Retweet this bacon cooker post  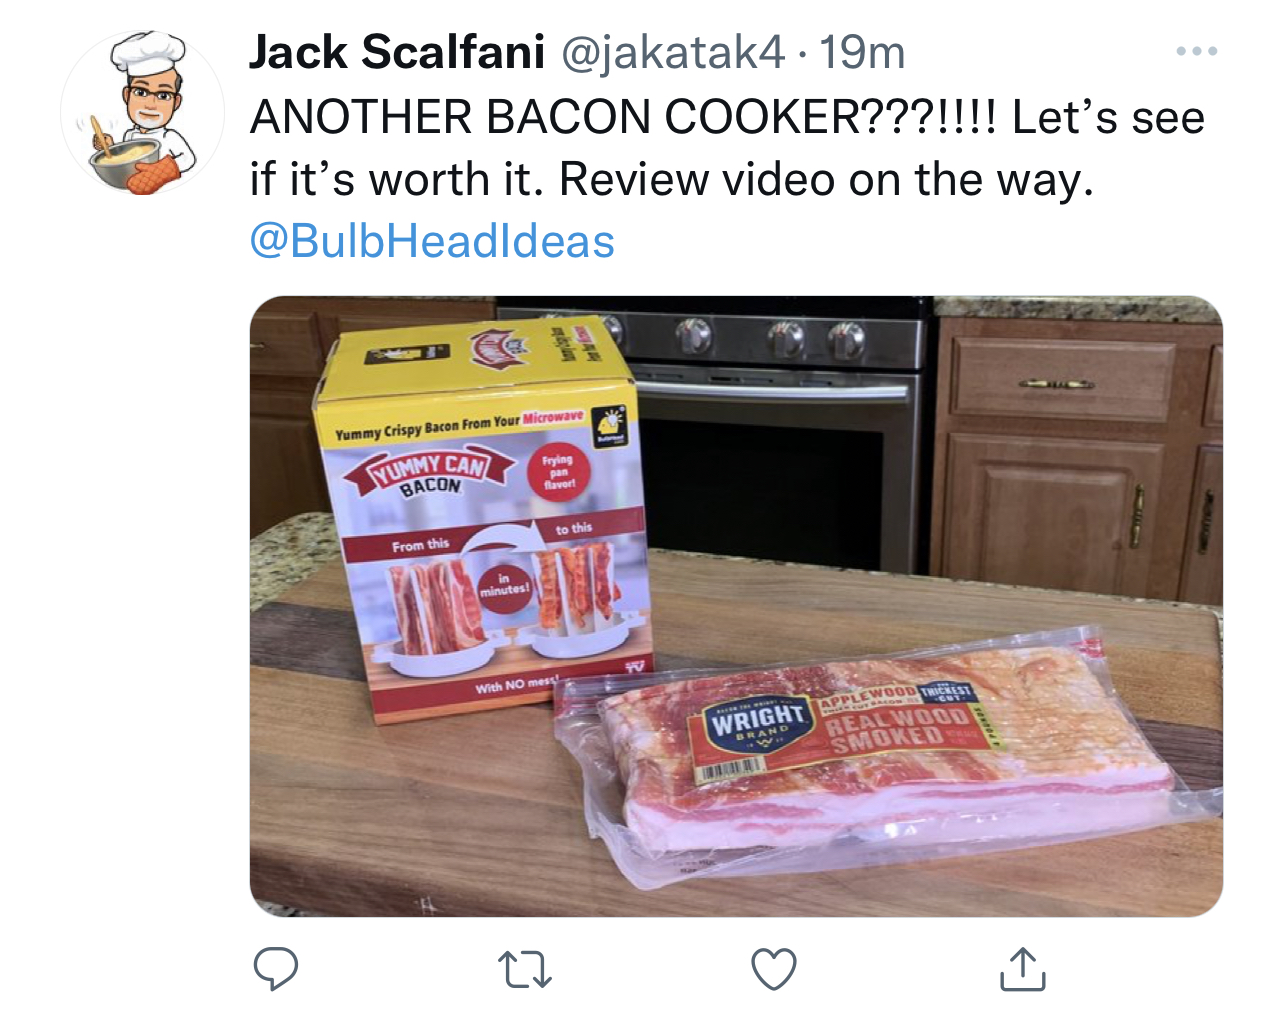[524, 969]
